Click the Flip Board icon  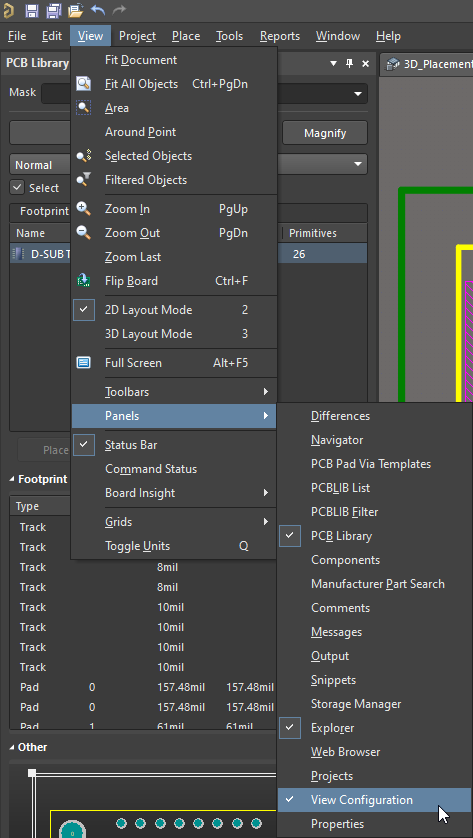click(83, 281)
